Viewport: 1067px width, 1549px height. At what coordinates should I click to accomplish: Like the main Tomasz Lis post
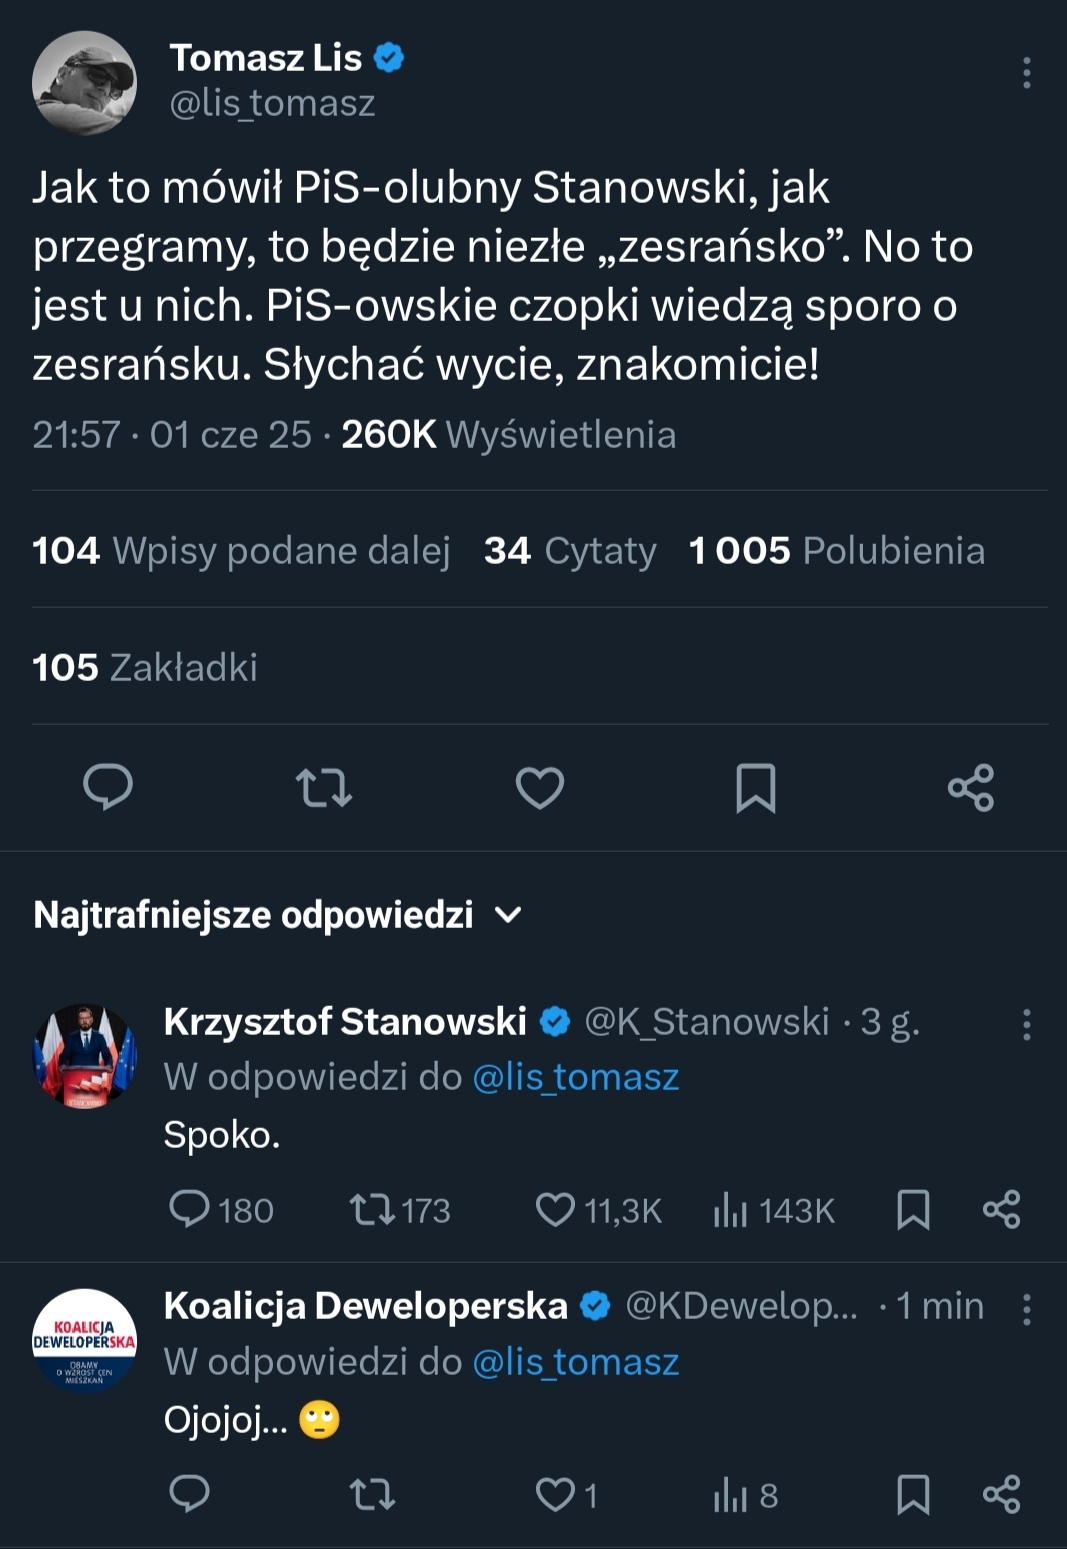[x=540, y=787]
